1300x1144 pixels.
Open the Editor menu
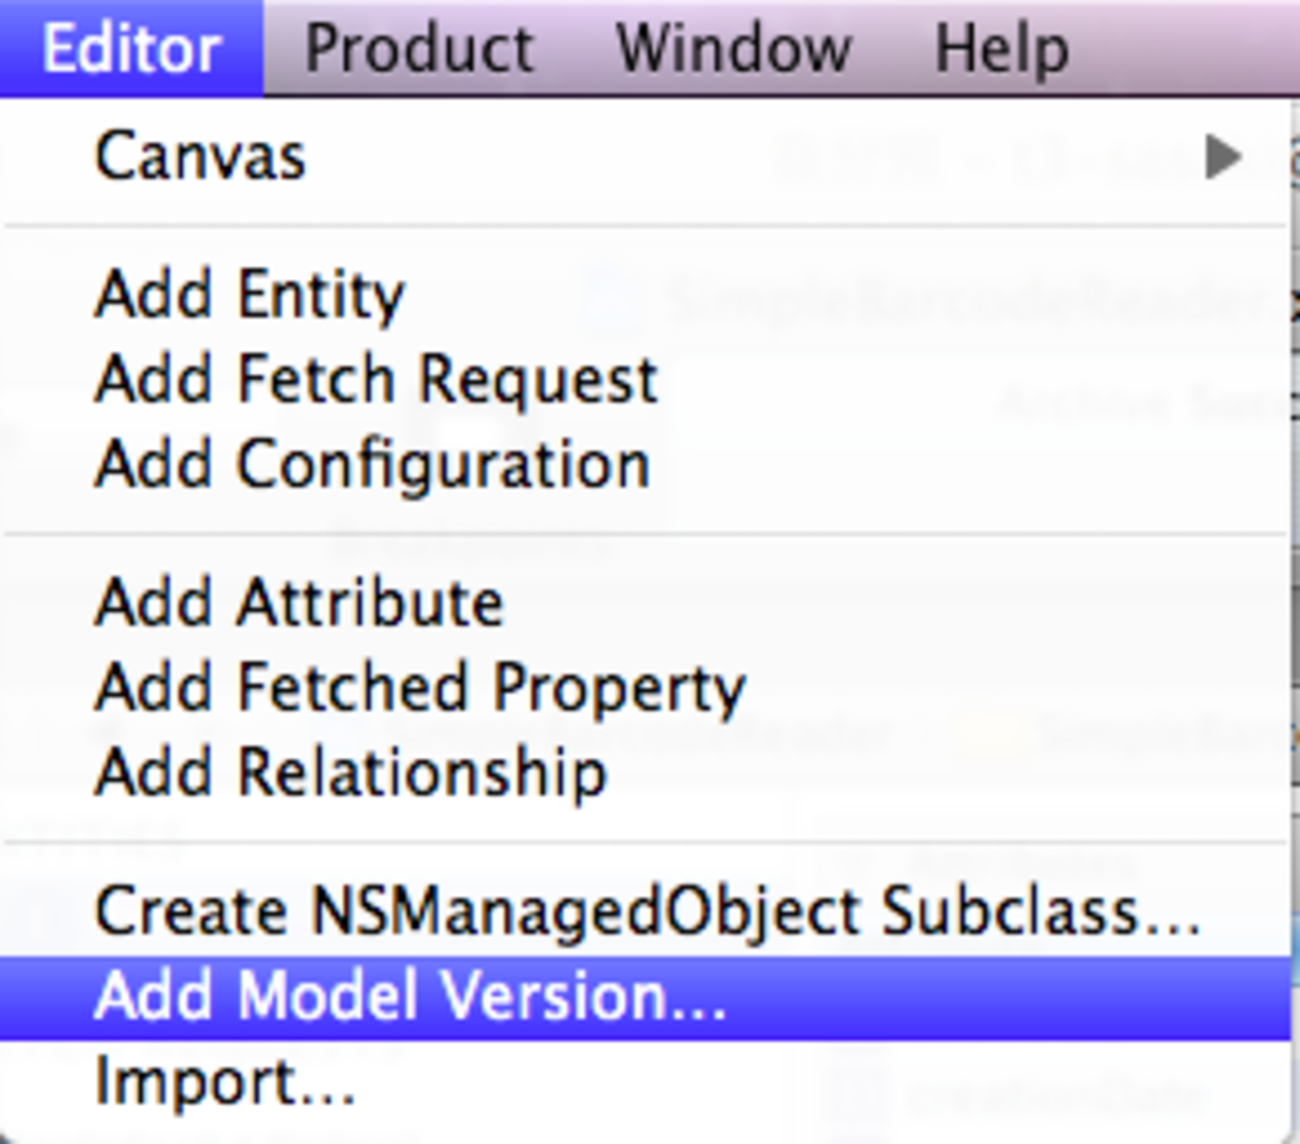[131, 48]
